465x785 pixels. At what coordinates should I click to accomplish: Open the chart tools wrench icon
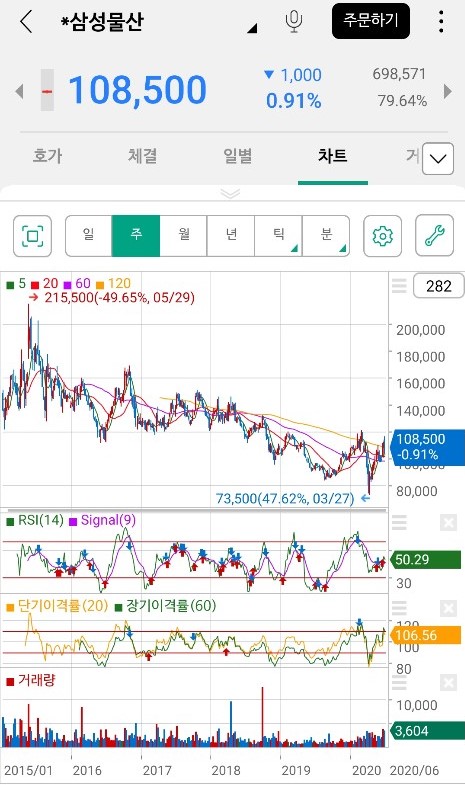click(434, 236)
